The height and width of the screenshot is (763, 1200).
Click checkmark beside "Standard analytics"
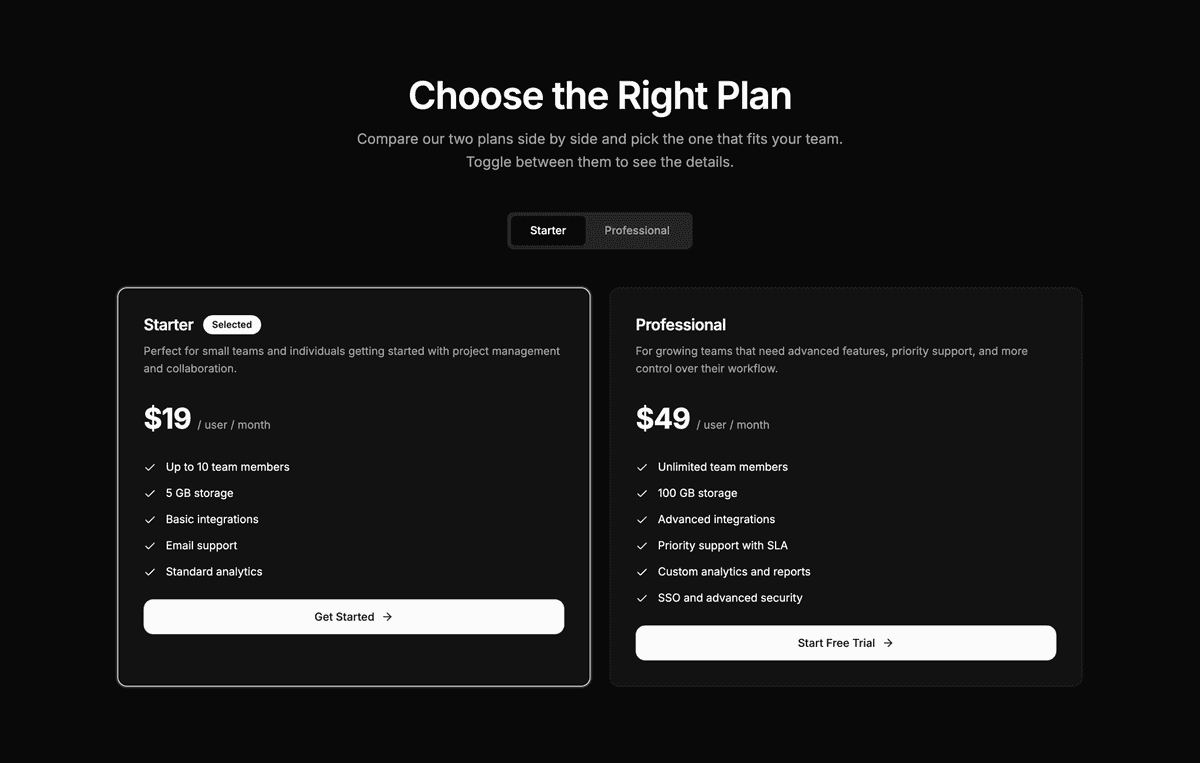click(x=148, y=571)
